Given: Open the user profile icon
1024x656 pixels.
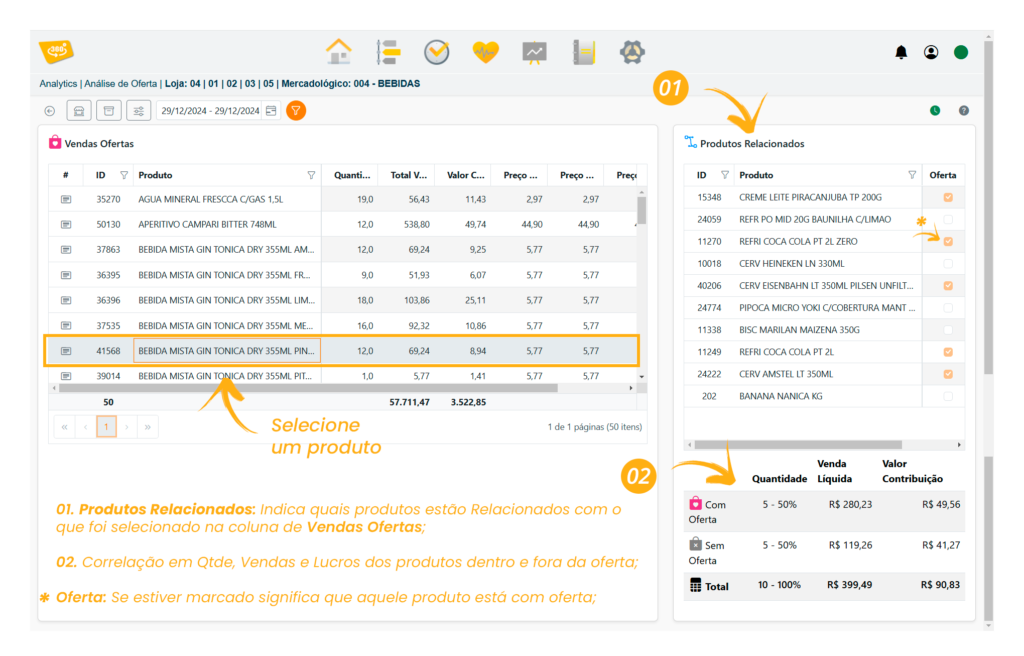Looking at the screenshot, I should (931, 52).
